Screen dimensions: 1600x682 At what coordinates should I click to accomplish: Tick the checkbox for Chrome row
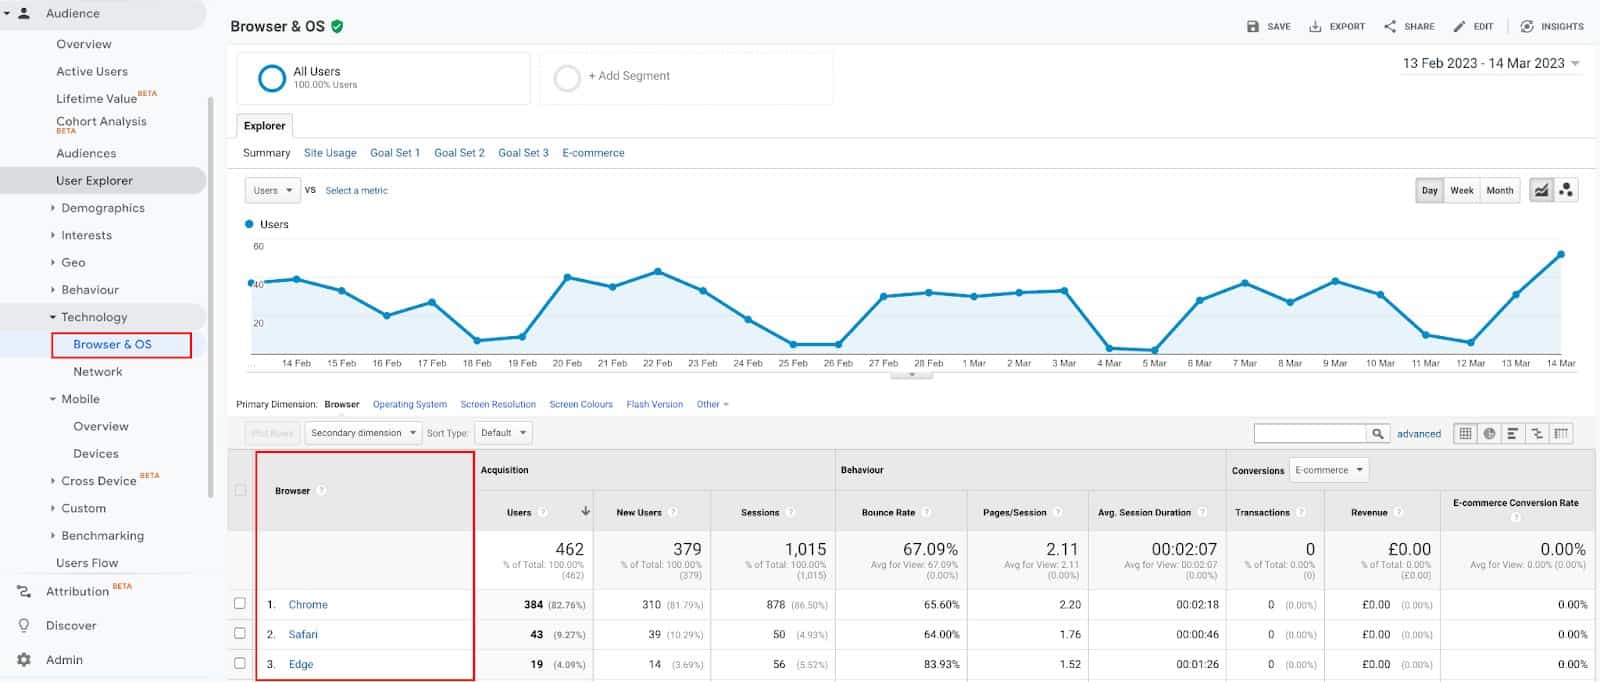[240, 604]
